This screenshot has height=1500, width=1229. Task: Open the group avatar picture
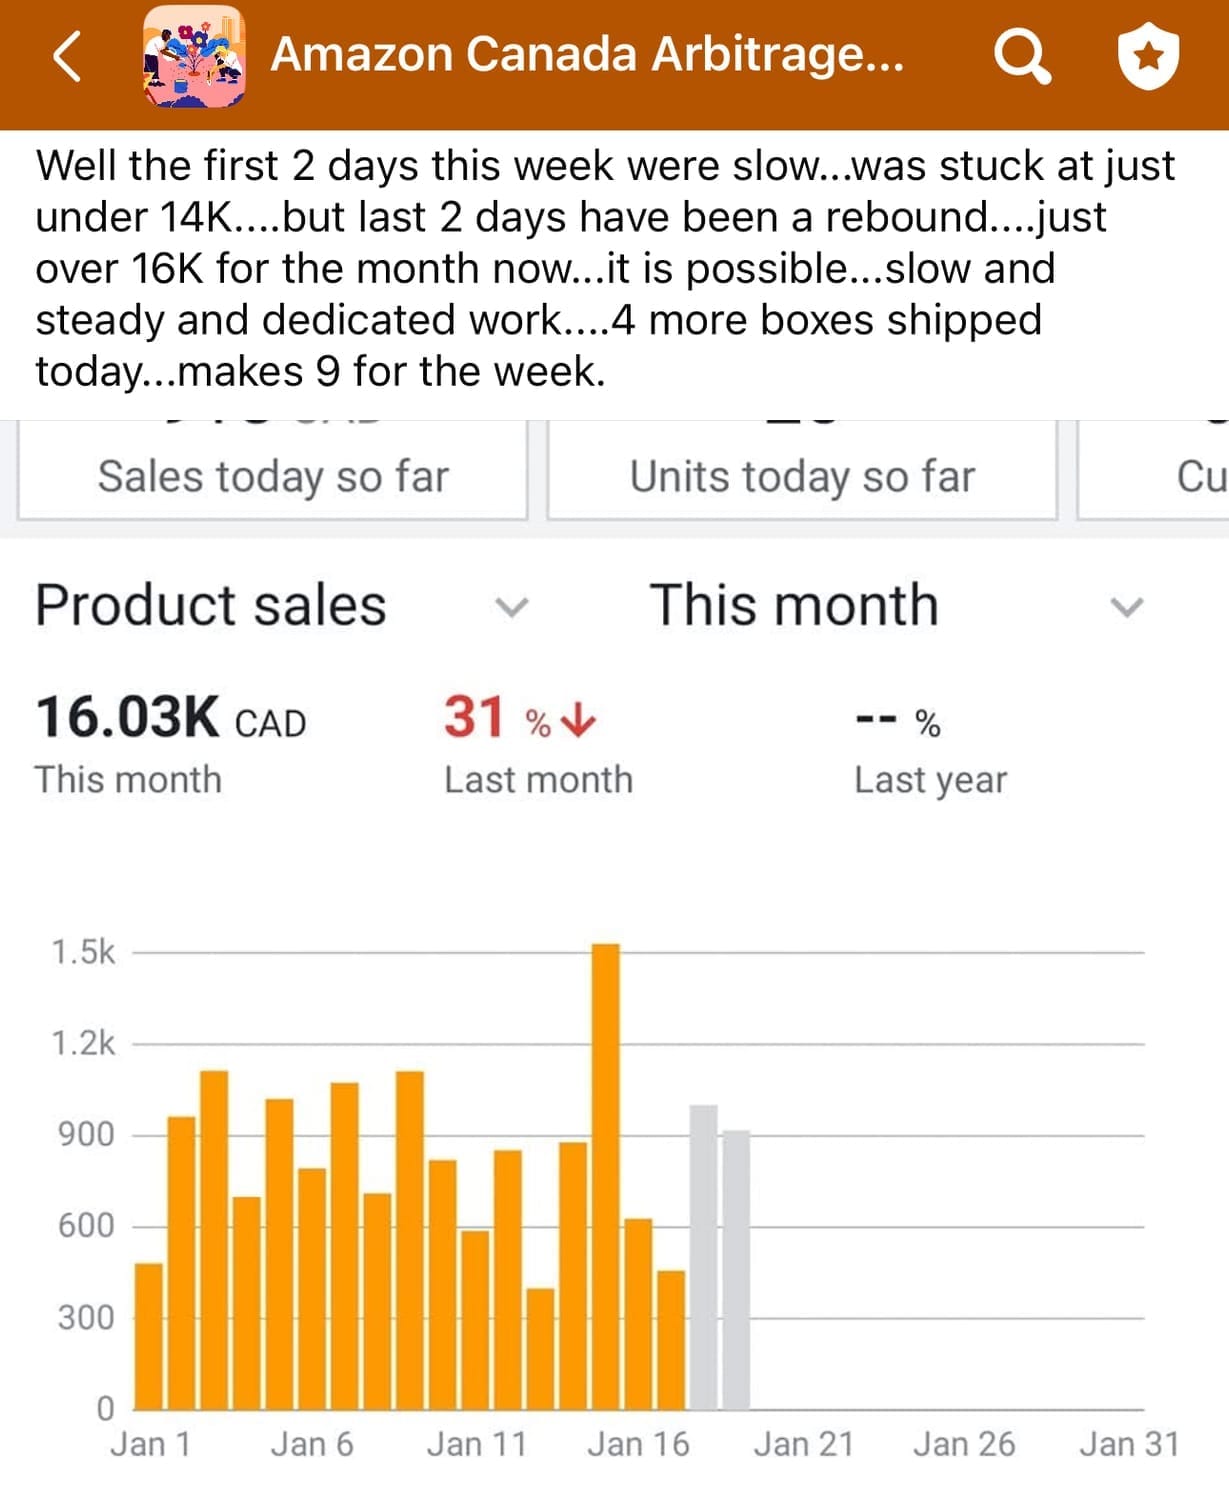[193, 56]
